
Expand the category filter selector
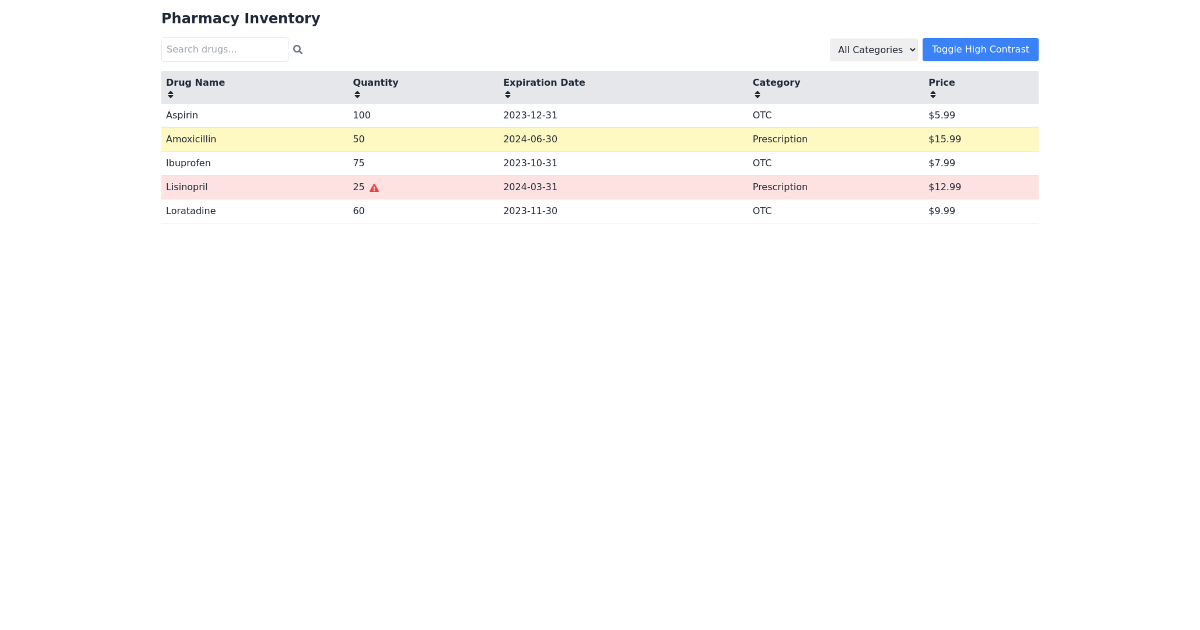(x=874, y=49)
